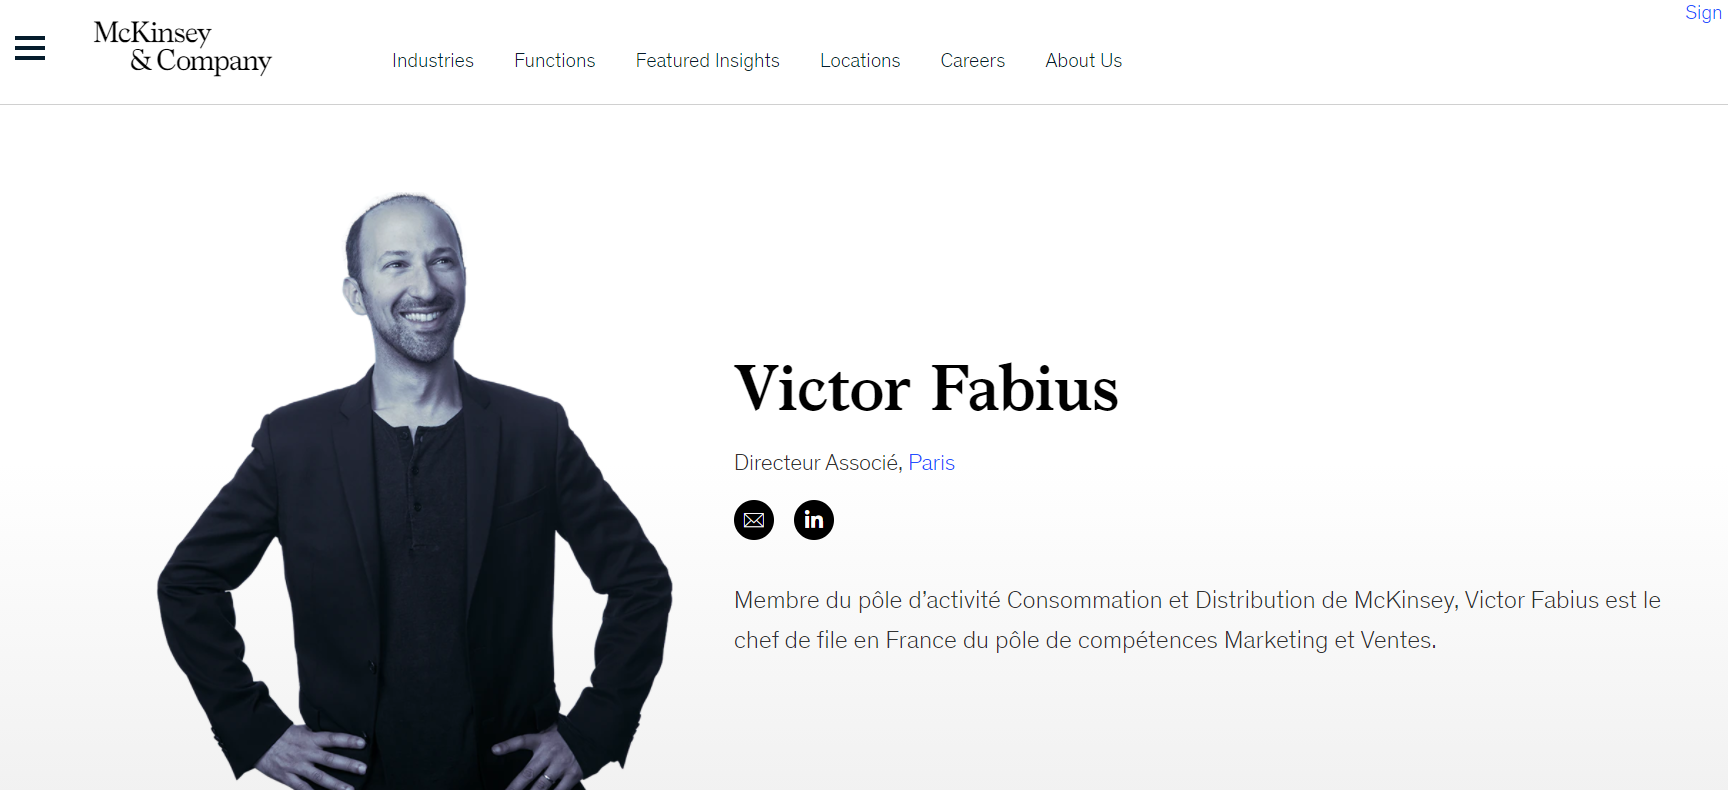Open the Careers menu item

point(973,61)
